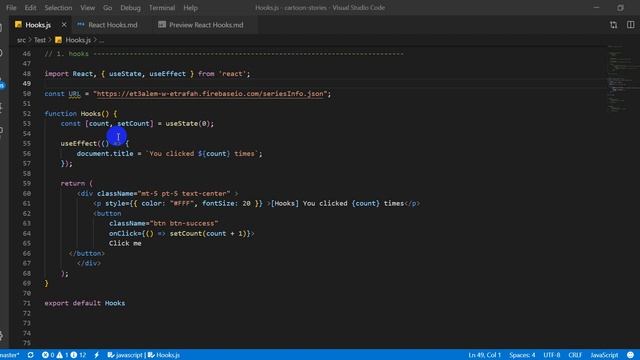
Task: Click the lightning bolt status icon
Action: click(97, 355)
